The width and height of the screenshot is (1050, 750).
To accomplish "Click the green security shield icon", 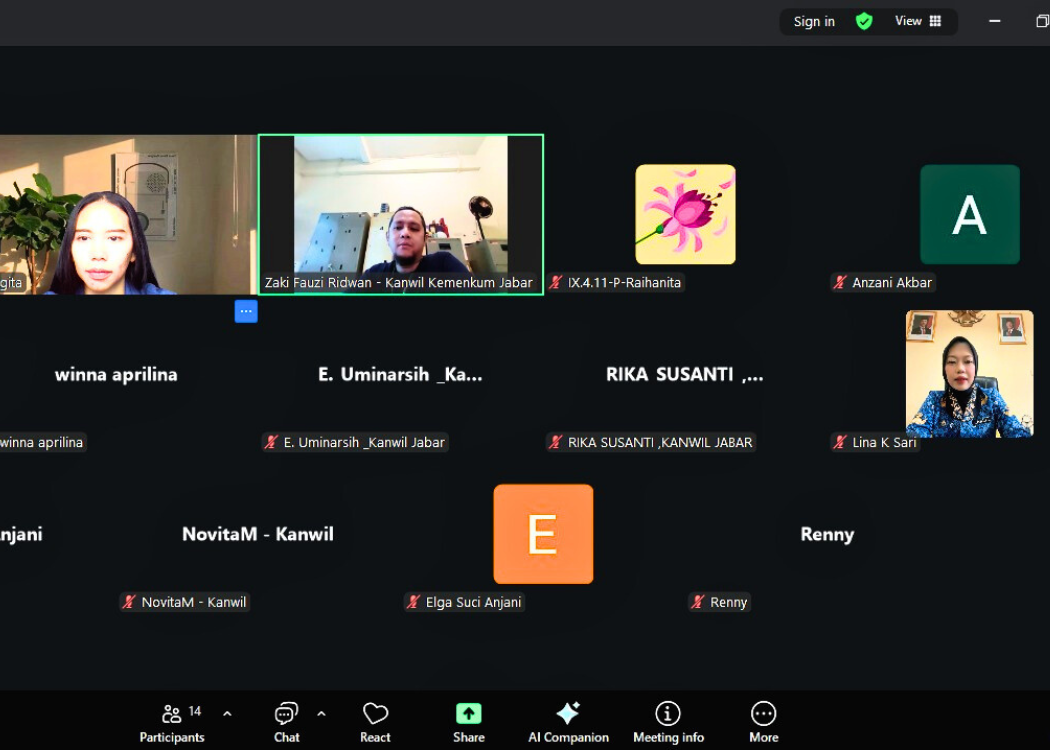I will tap(864, 22).
